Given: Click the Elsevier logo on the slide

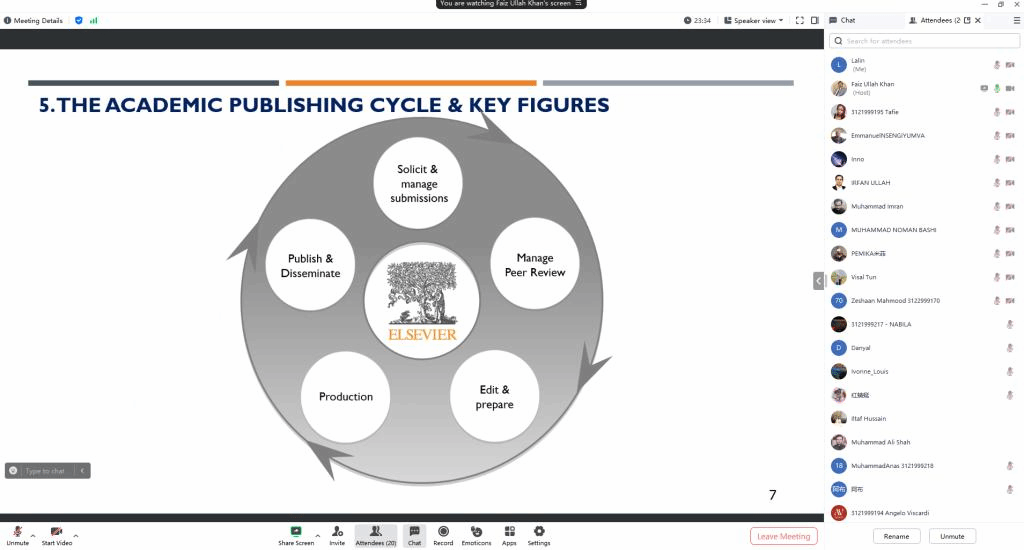Looking at the screenshot, I should (422, 301).
